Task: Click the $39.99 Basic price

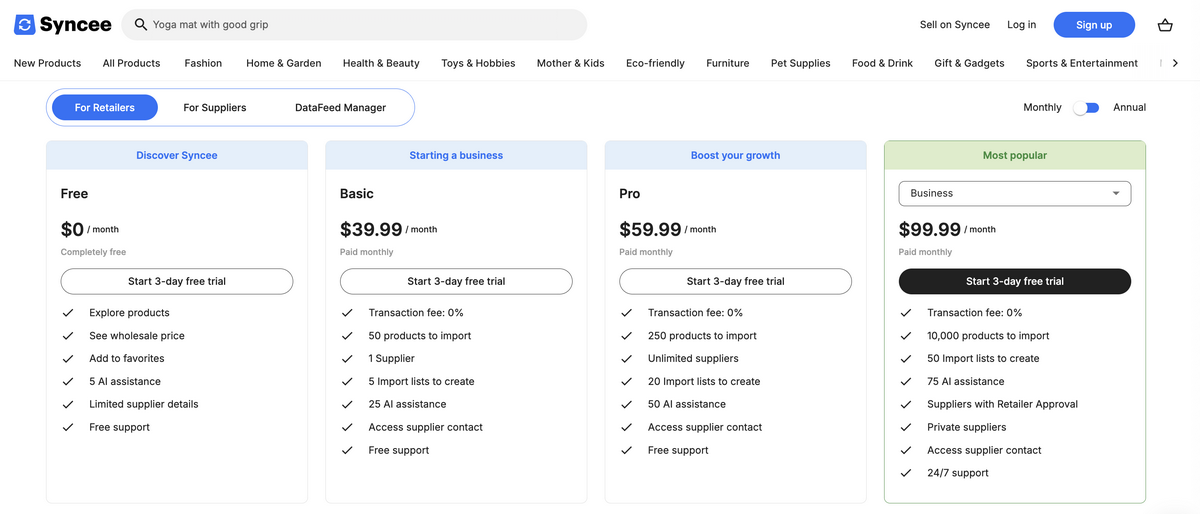Action: tap(371, 230)
